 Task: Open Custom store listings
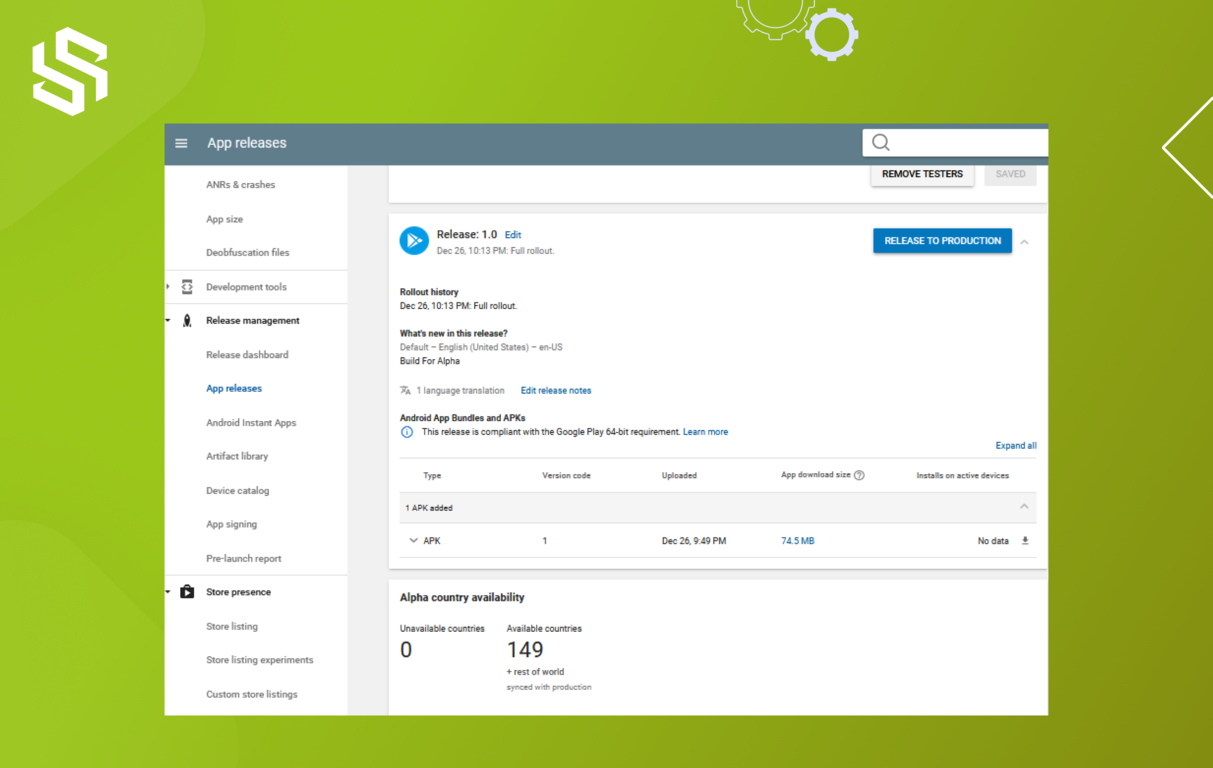251,694
